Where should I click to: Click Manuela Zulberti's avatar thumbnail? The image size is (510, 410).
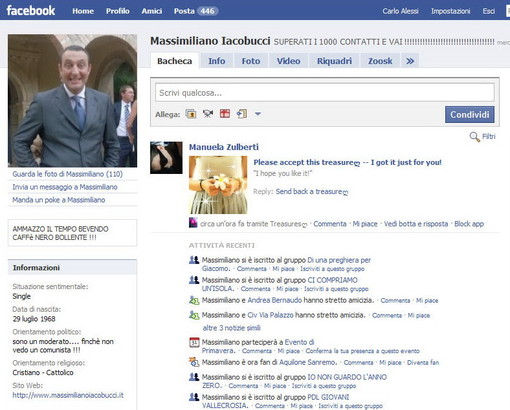(166, 158)
